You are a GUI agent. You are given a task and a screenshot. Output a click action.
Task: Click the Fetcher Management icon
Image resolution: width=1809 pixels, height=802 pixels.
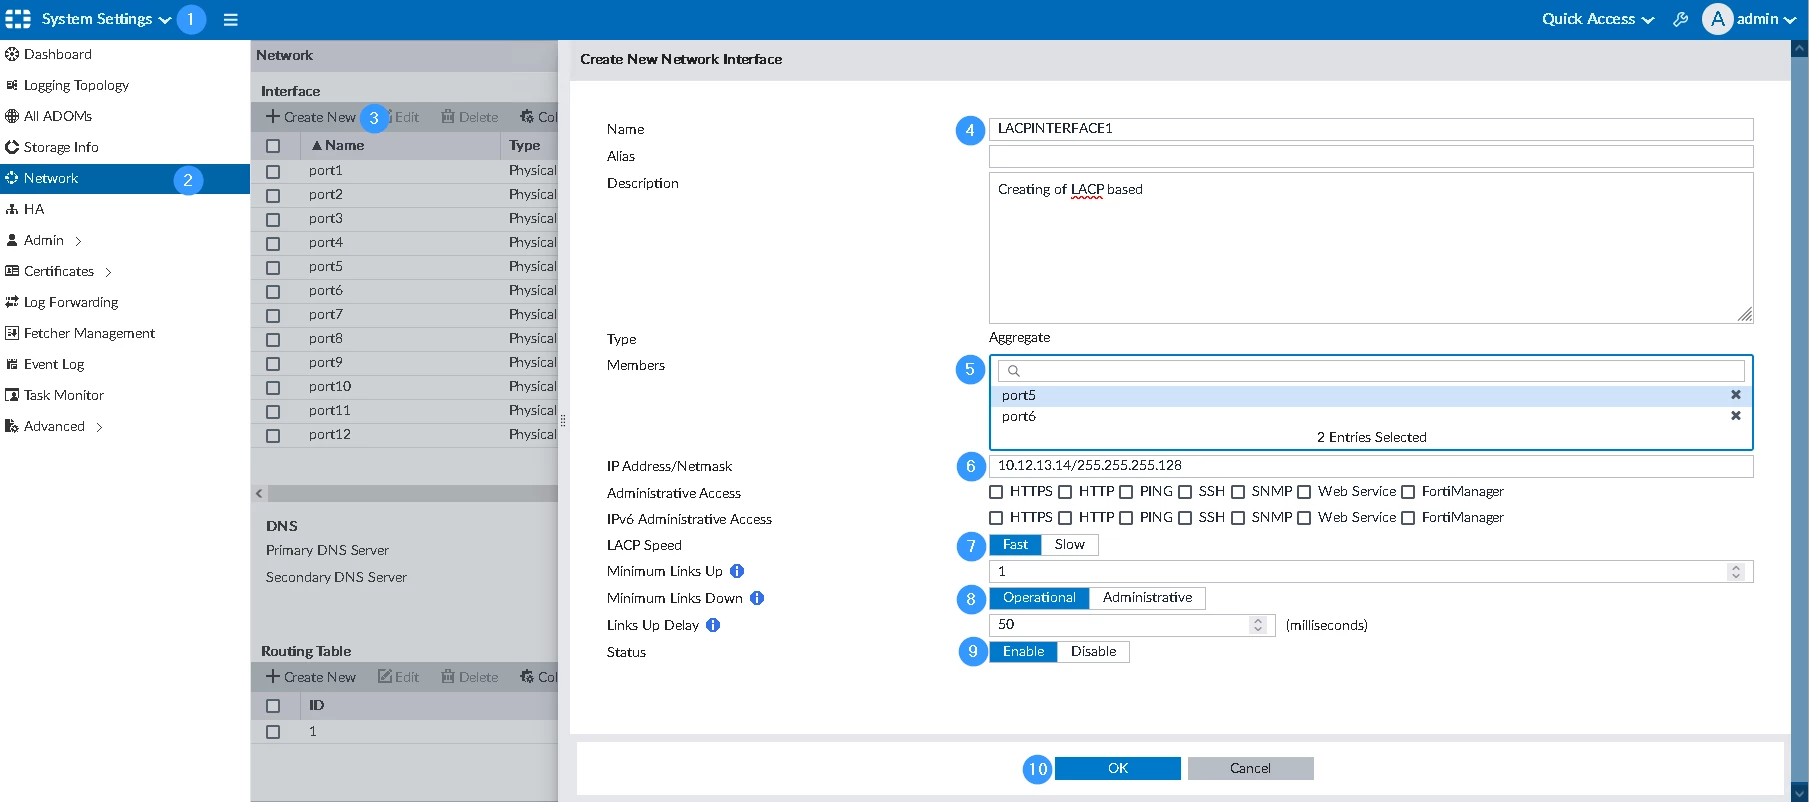click(12, 333)
